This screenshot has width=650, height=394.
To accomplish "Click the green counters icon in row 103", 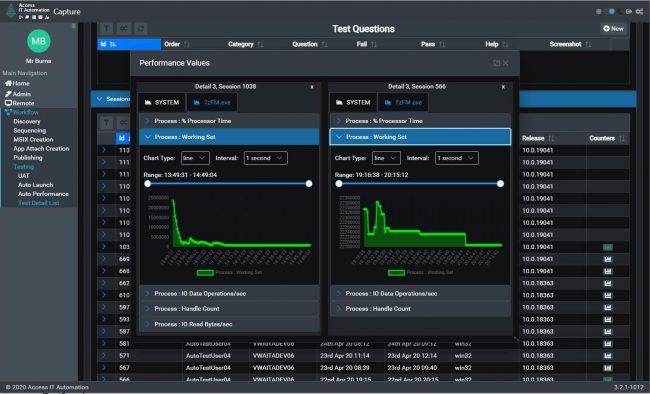I will click(607, 247).
